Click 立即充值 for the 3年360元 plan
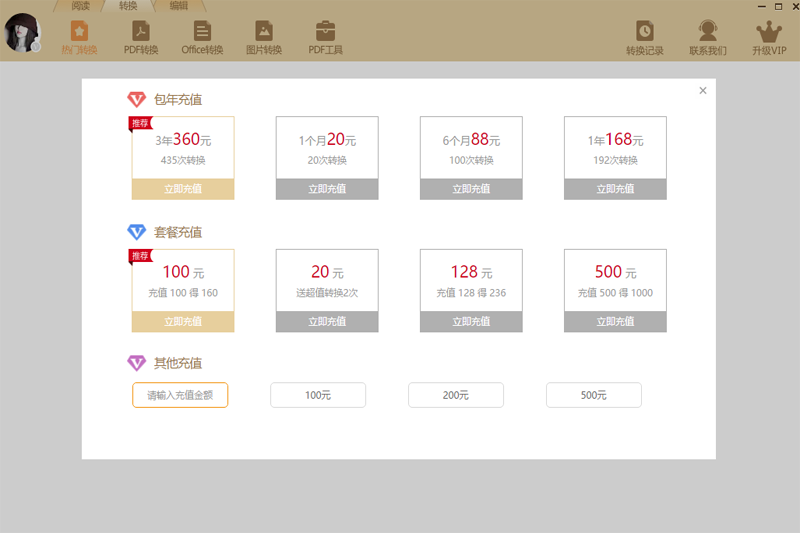The height and width of the screenshot is (533, 800). pos(183,189)
